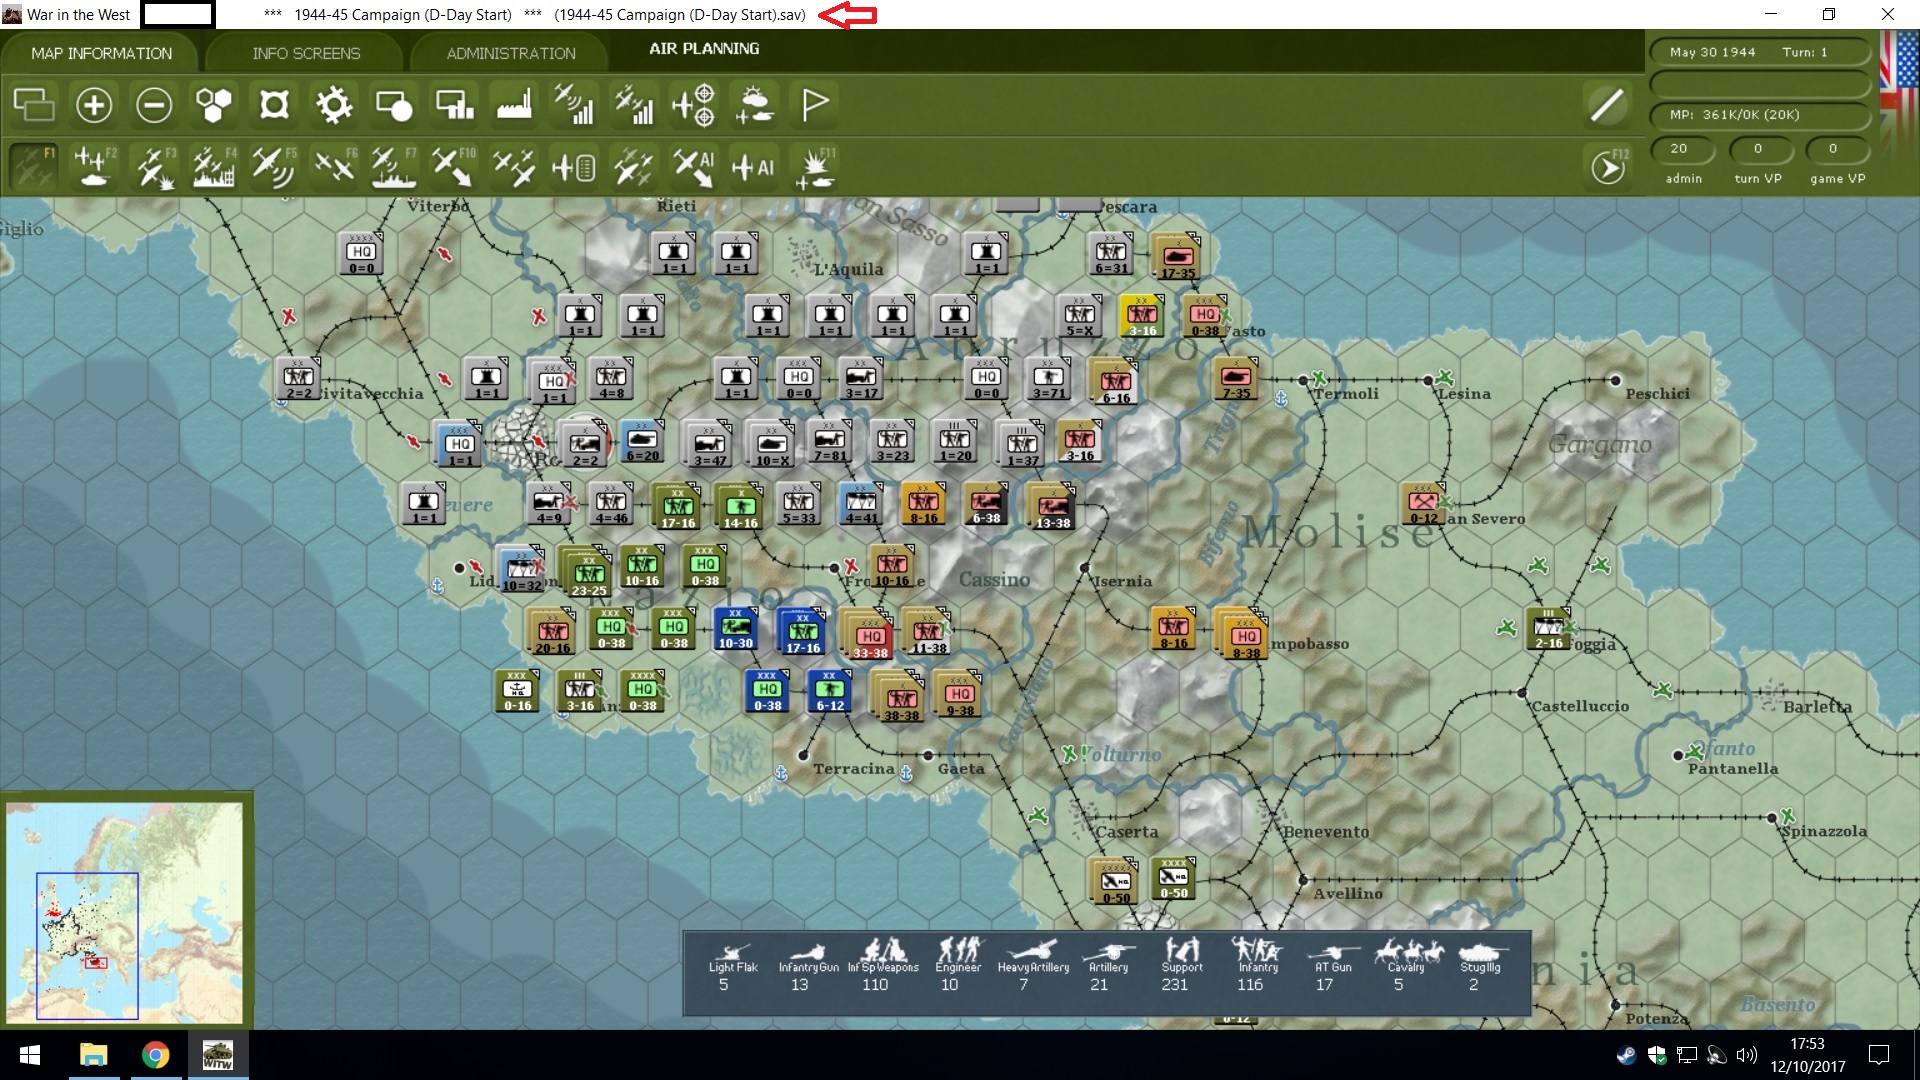This screenshot has width=1920, height=1080.
Task: Select the 23-25 green unit stack
Action: click(586, 573)
